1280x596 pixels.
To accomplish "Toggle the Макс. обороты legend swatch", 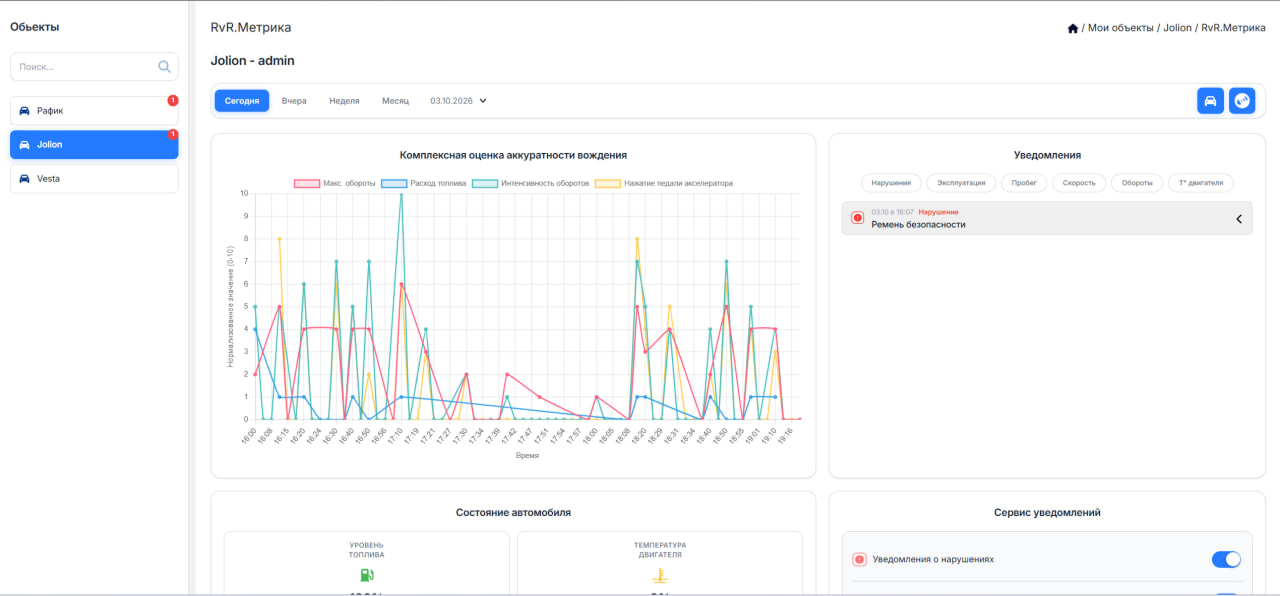I will [306, 184].
